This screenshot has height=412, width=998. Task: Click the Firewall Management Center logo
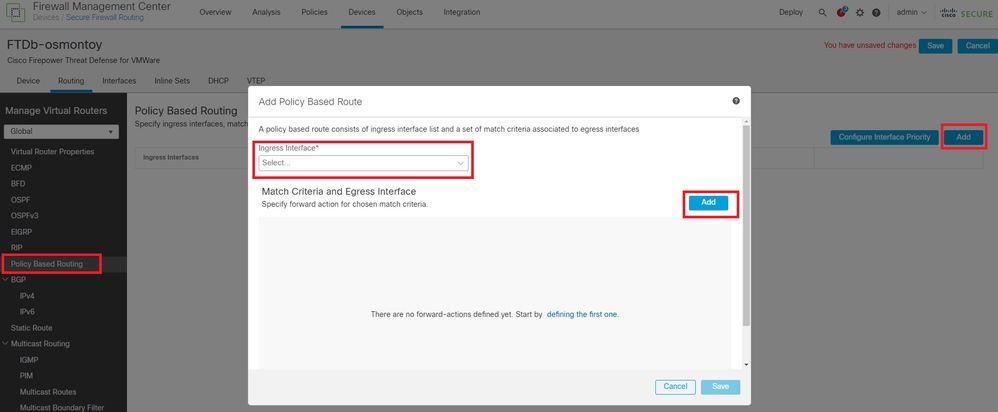point(16,12)
